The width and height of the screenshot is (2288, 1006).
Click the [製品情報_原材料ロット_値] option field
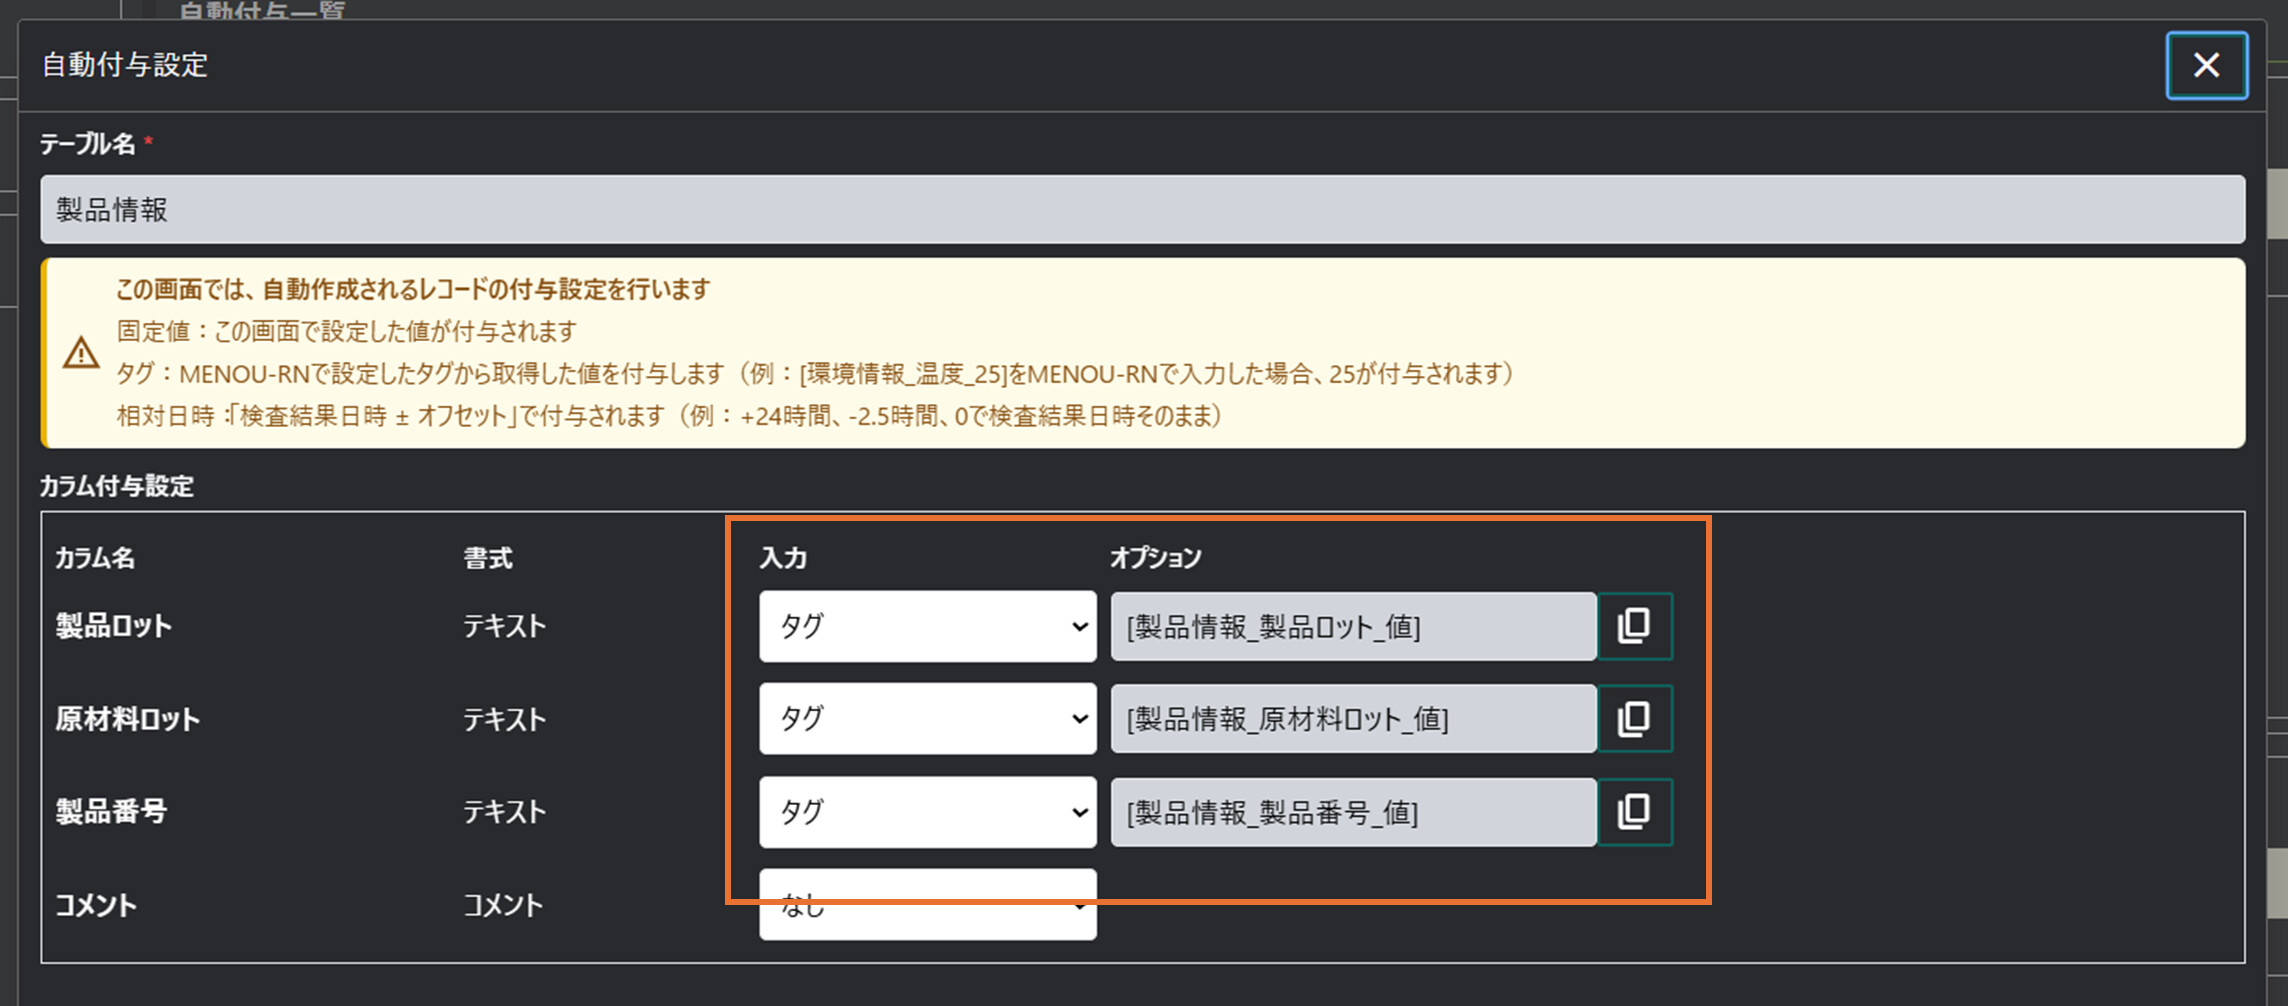tap(1352, 719)
